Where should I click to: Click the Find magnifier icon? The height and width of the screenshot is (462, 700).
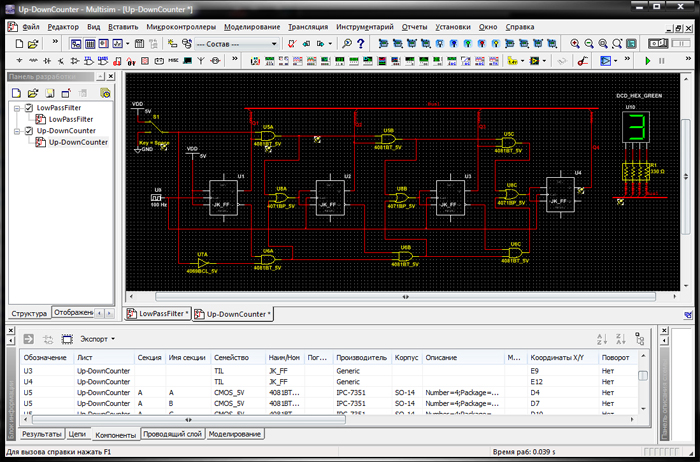coord(347,44)
